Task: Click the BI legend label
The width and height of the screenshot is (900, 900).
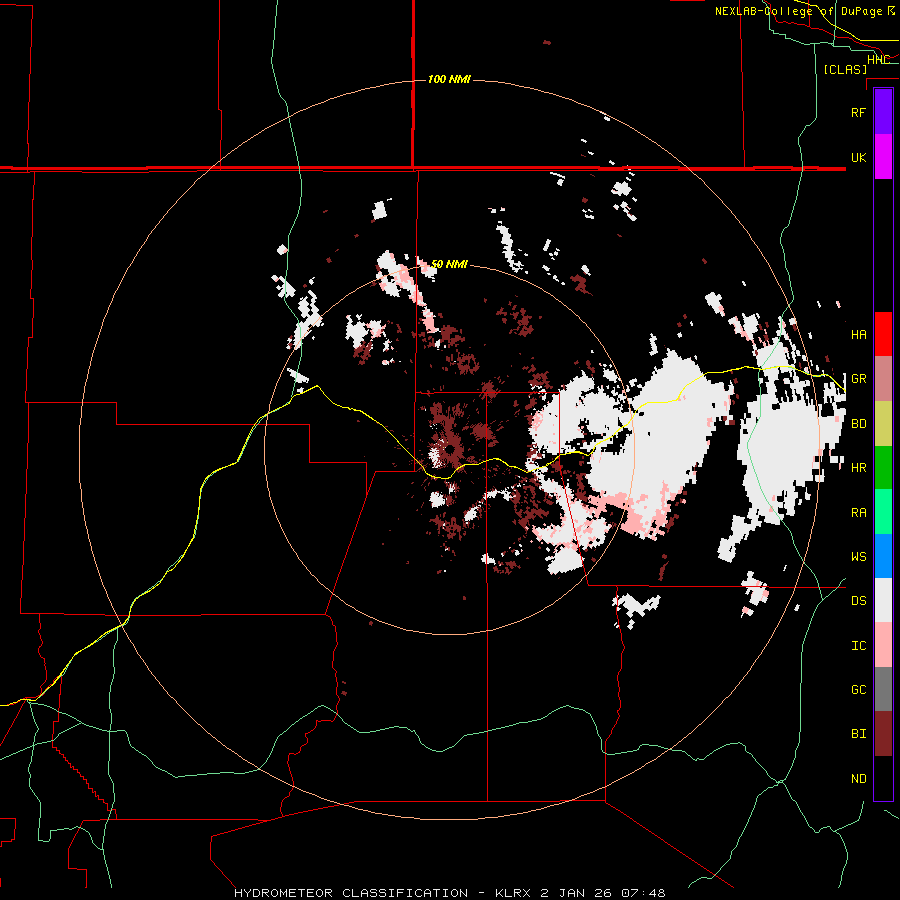Action: (x=858, y=734)
